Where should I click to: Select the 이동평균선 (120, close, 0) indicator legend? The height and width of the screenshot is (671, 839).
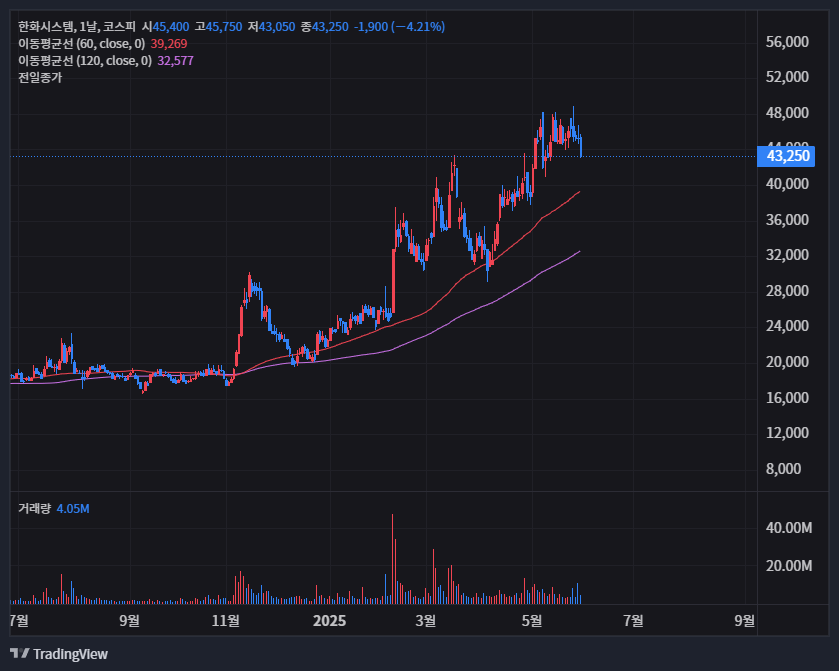pyautogui.click(x=85, y=61)
